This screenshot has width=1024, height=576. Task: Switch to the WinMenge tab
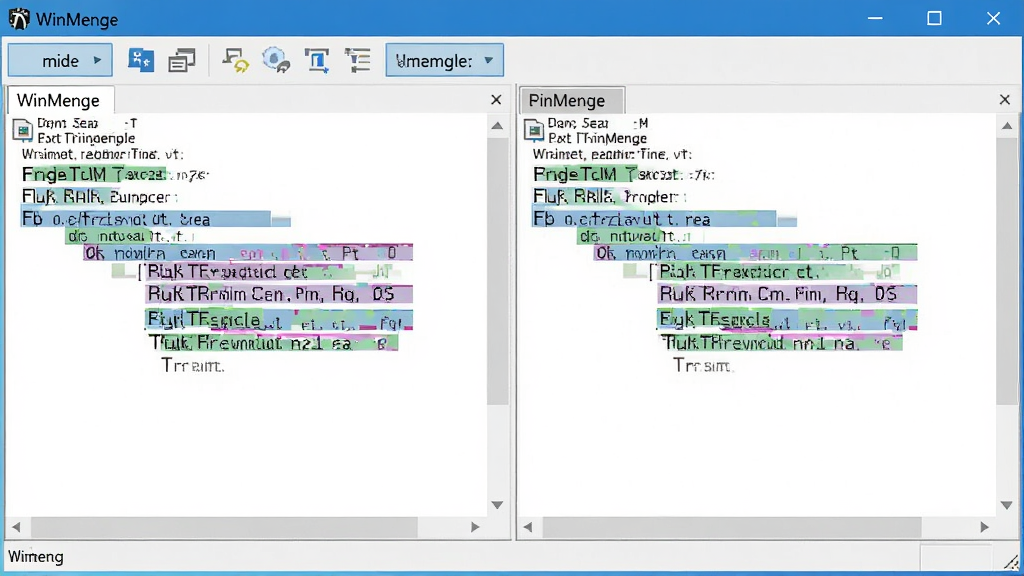pos(60,101)
